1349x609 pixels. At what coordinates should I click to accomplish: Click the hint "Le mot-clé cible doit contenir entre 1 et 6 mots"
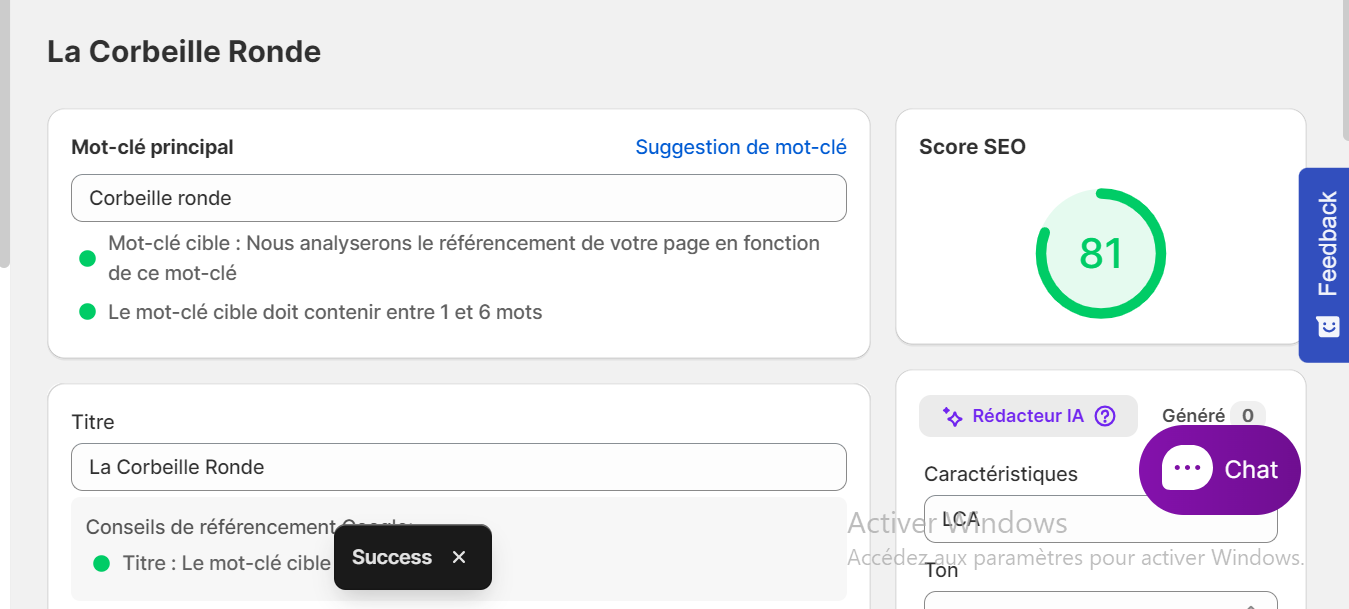click(325, 312)
